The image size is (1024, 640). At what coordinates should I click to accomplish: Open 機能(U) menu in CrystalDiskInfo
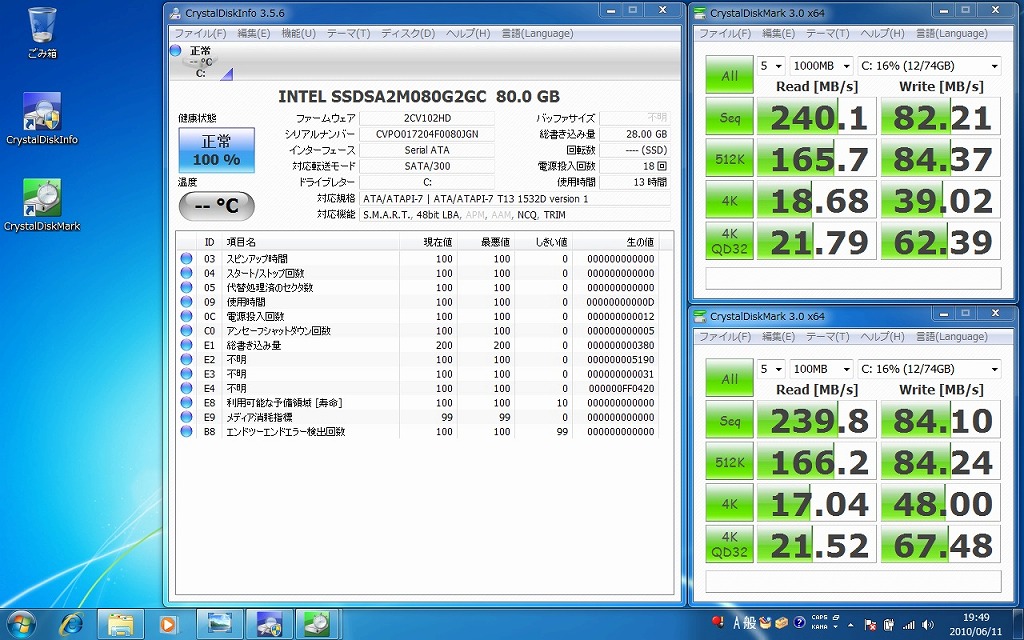(298, 33)
